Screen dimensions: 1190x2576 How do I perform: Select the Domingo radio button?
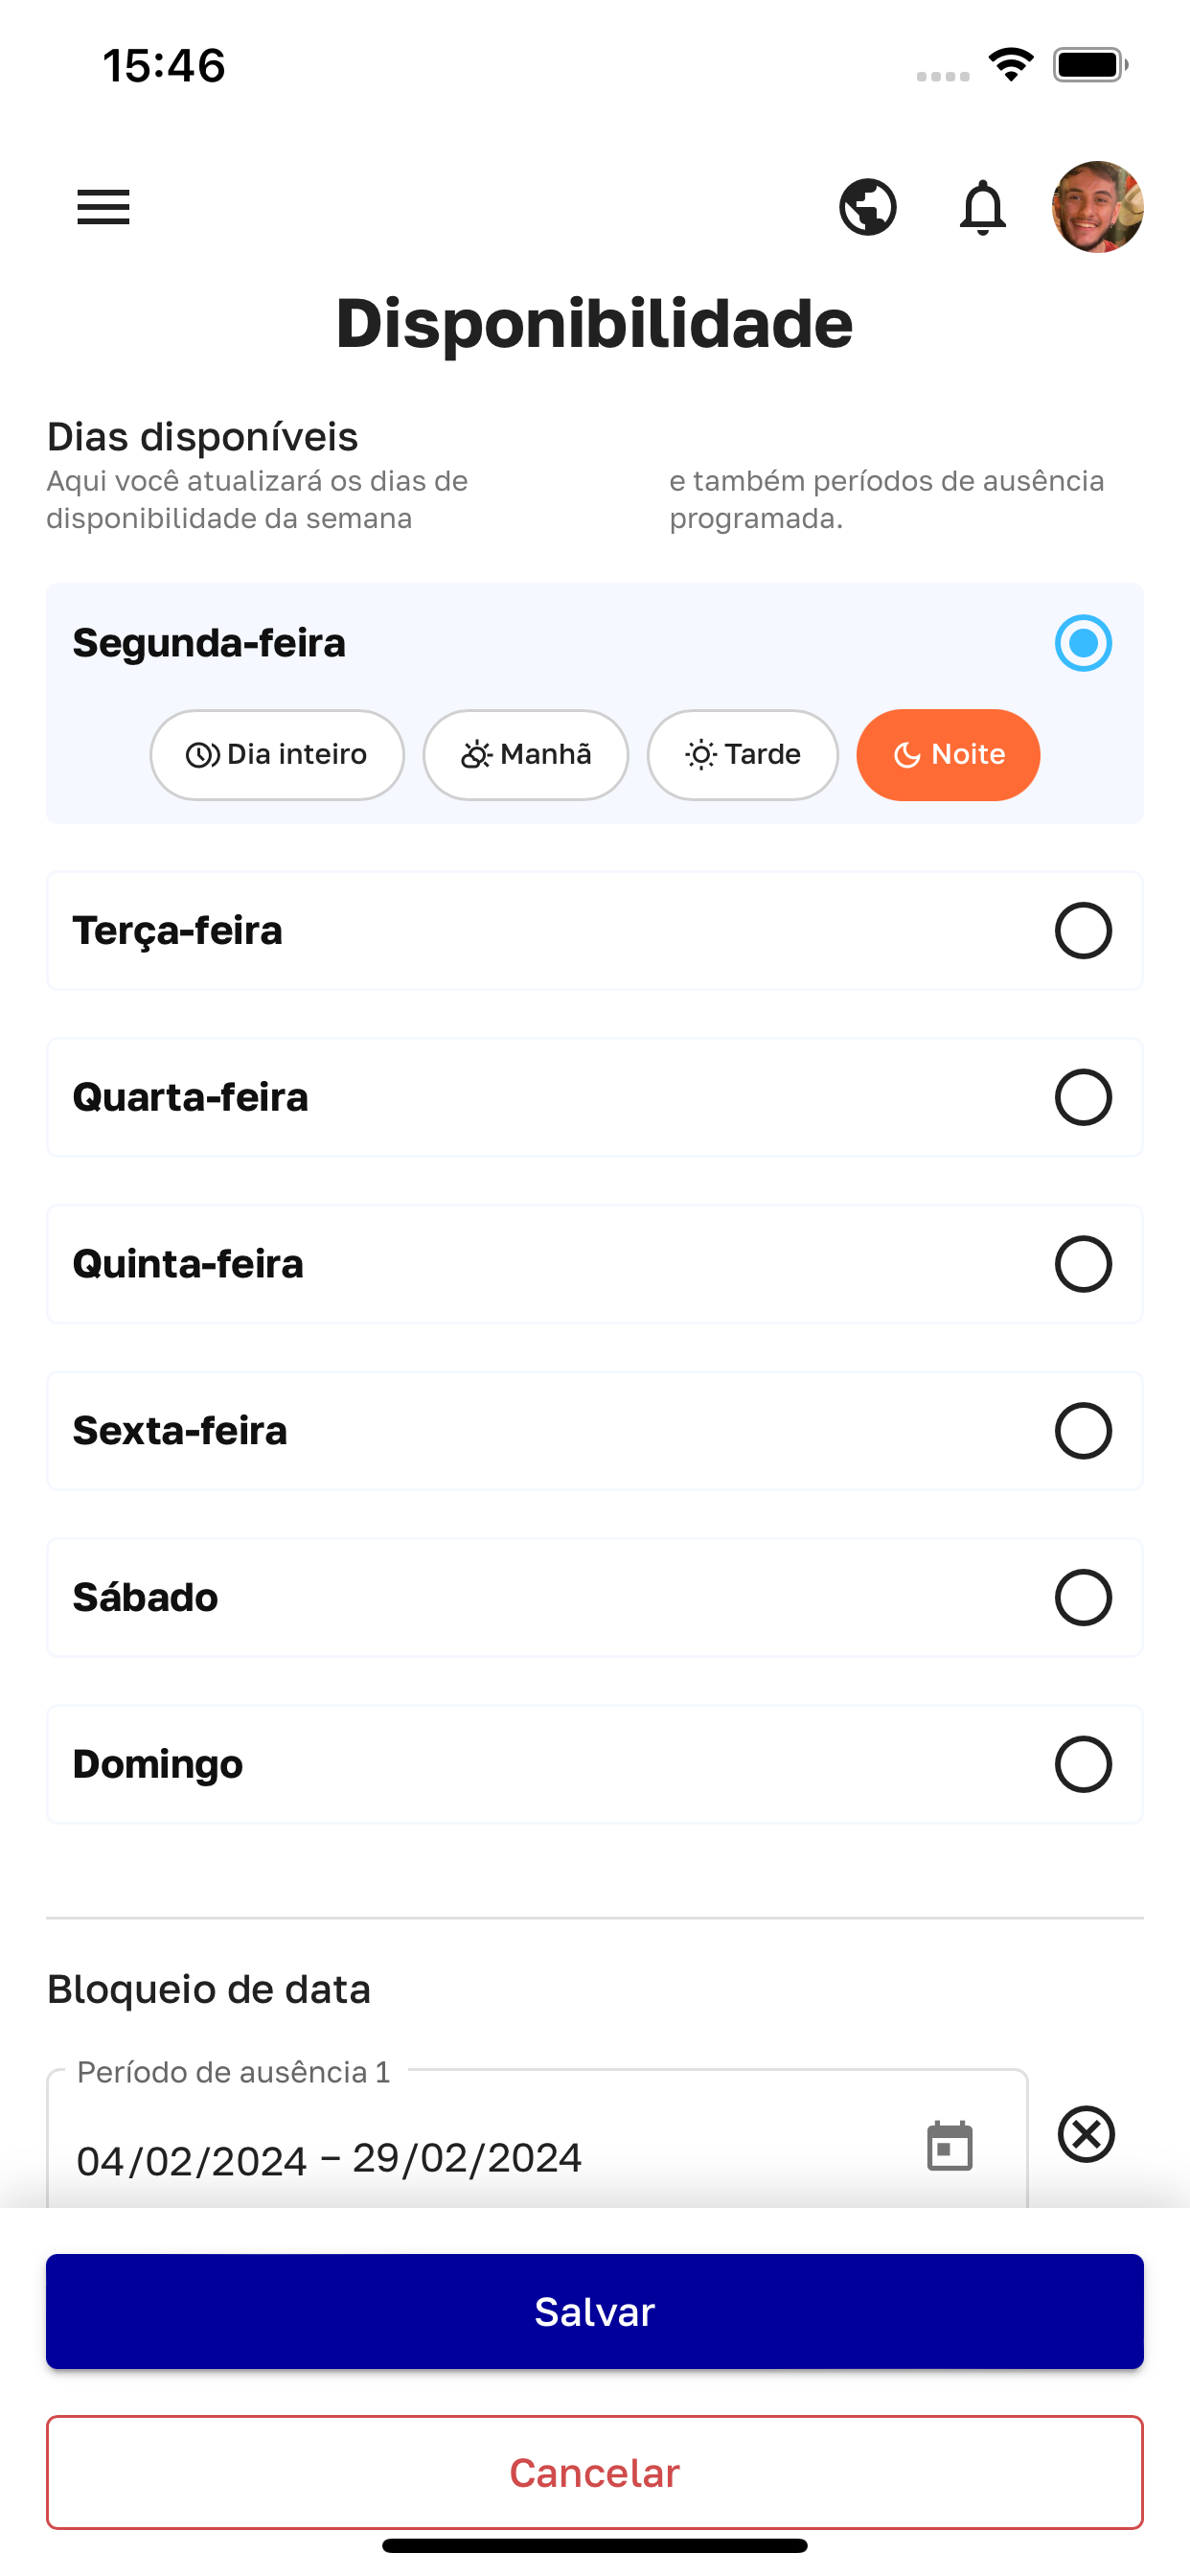tap(1083, 1765)
